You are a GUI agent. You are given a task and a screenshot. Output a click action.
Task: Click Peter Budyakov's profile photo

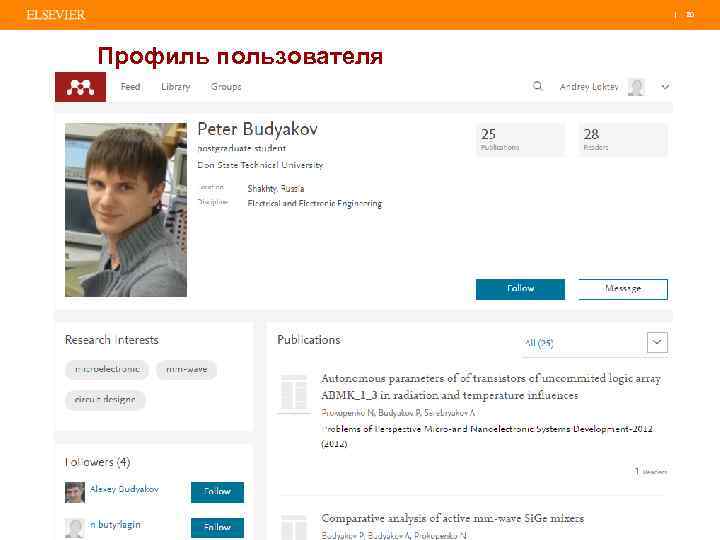[x=126, y=210]
